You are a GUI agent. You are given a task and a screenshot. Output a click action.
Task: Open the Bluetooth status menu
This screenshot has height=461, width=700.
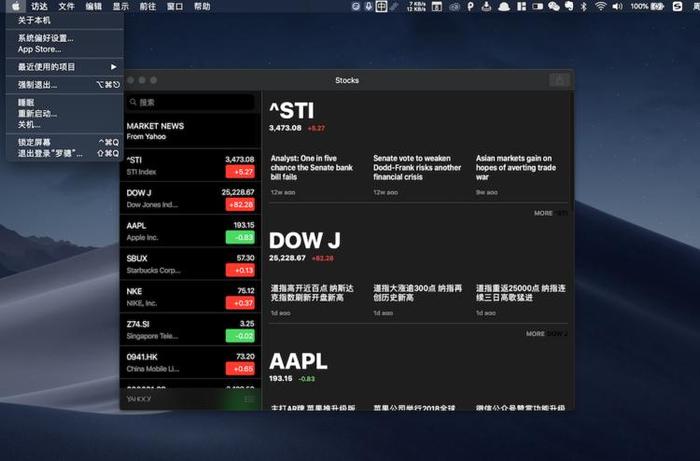tap(583, 6)
